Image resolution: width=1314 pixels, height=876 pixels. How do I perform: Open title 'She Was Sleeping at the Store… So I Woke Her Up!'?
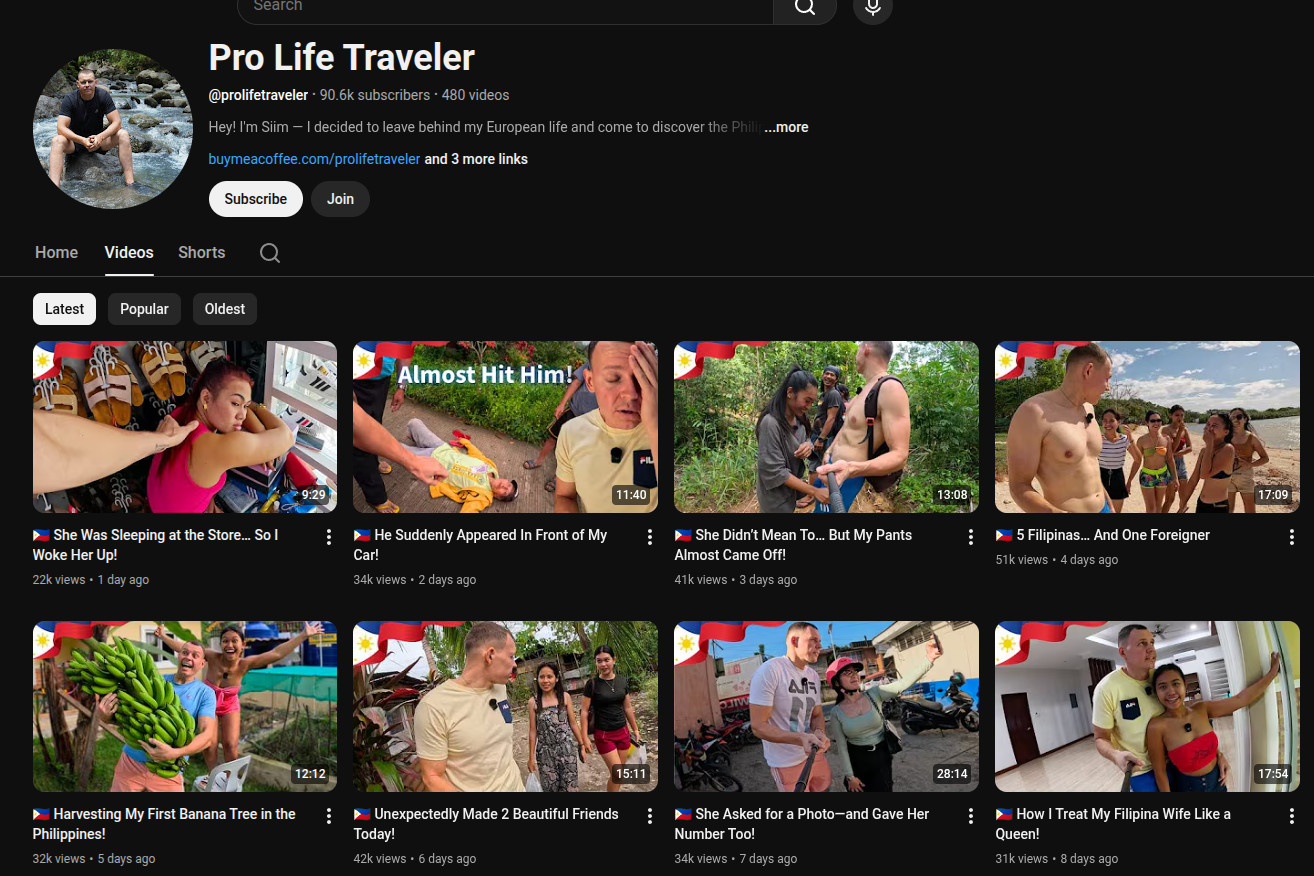[x=156, y=545]
